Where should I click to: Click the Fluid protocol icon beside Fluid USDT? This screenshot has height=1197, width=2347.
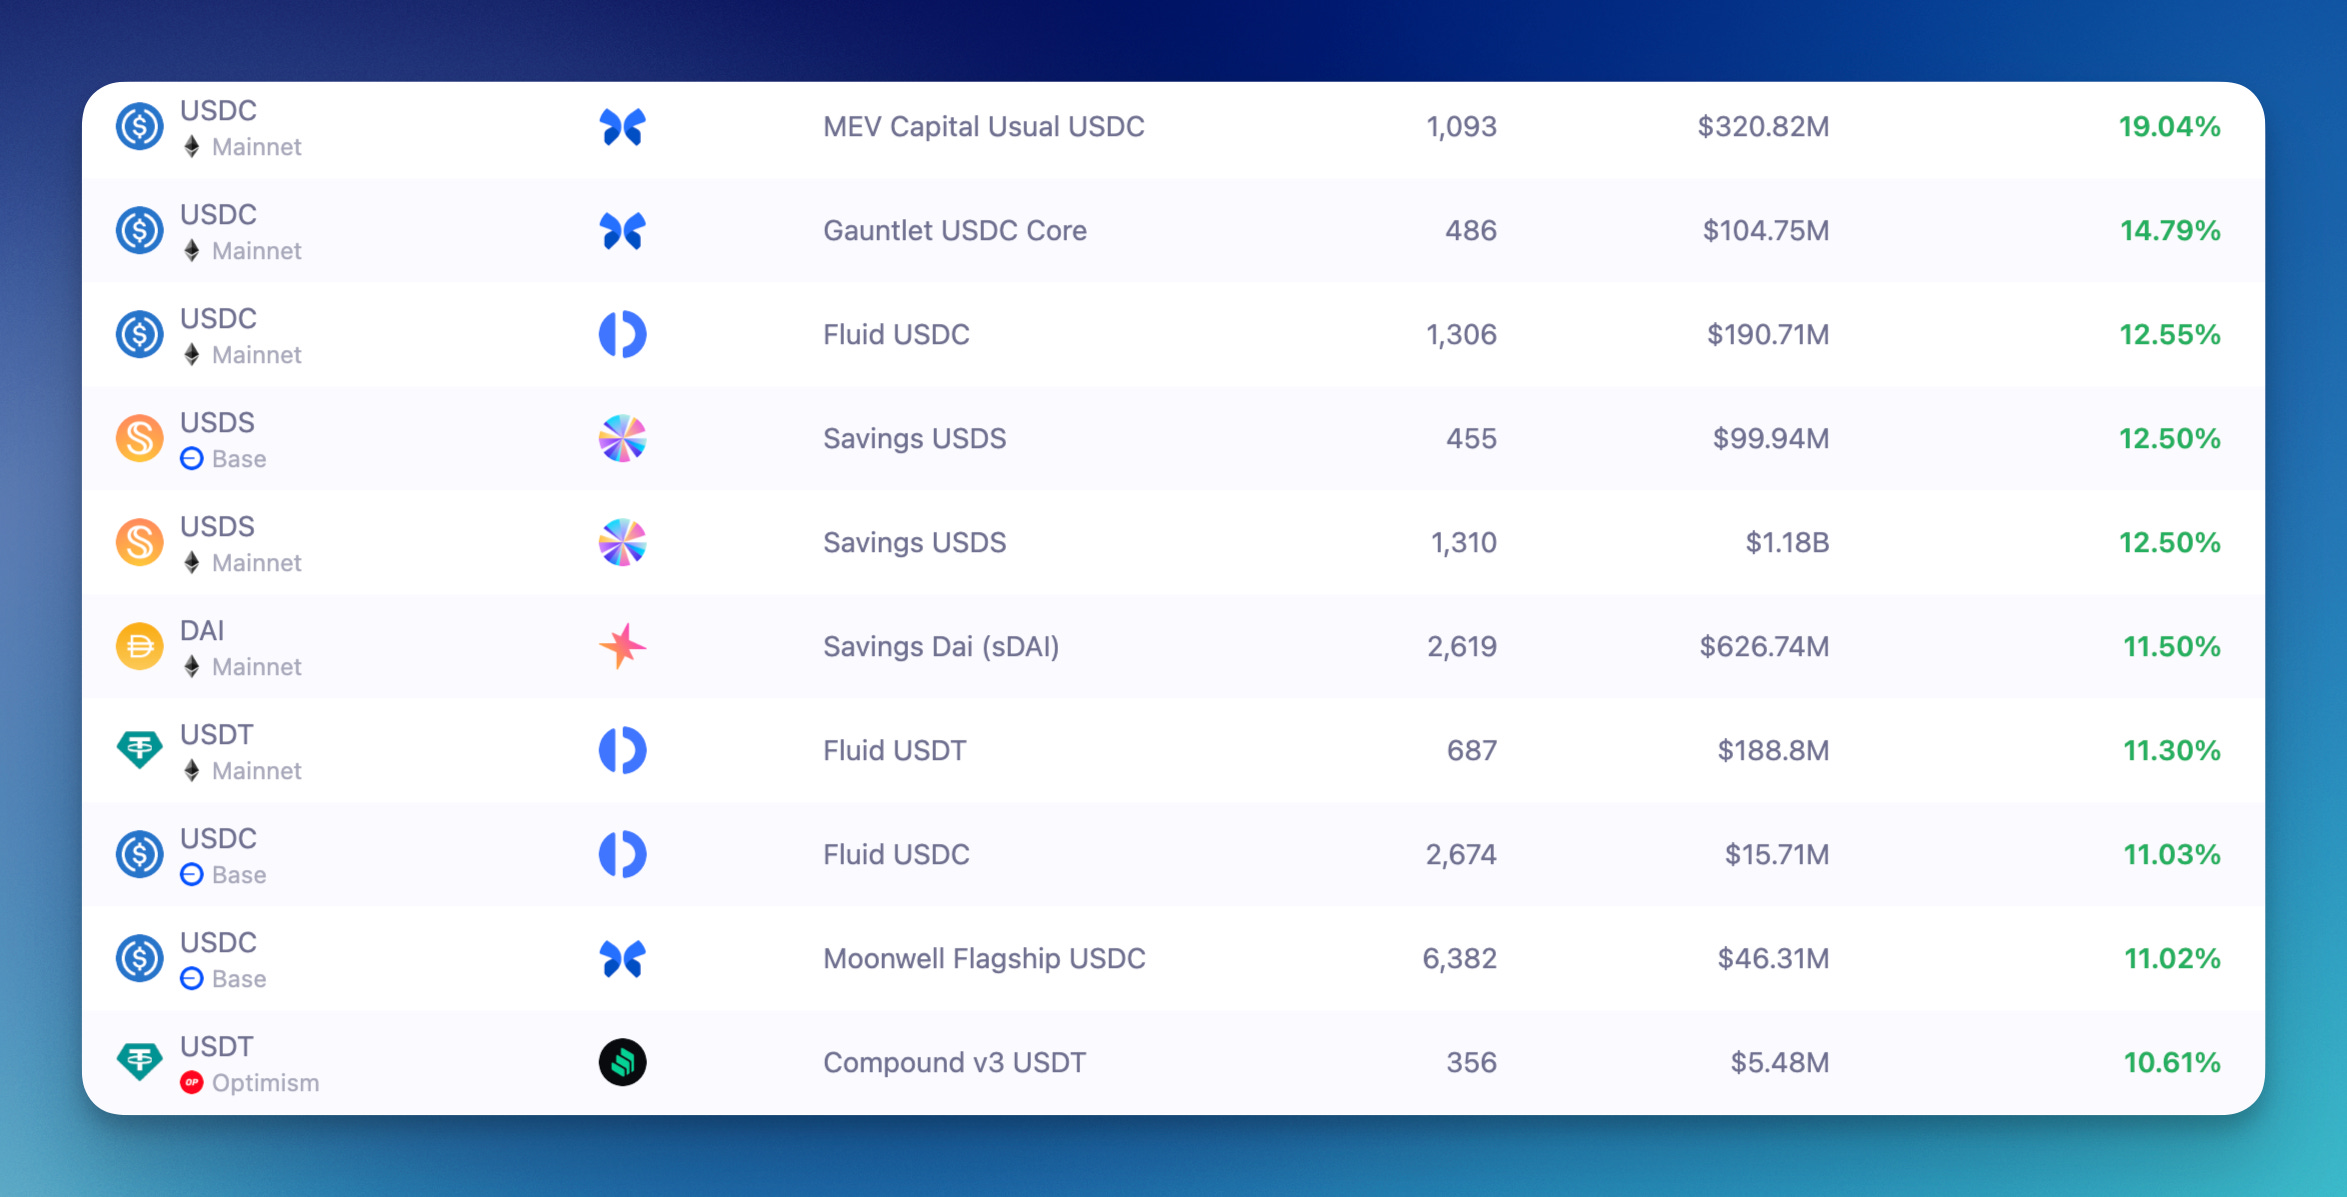coord(622,751)
